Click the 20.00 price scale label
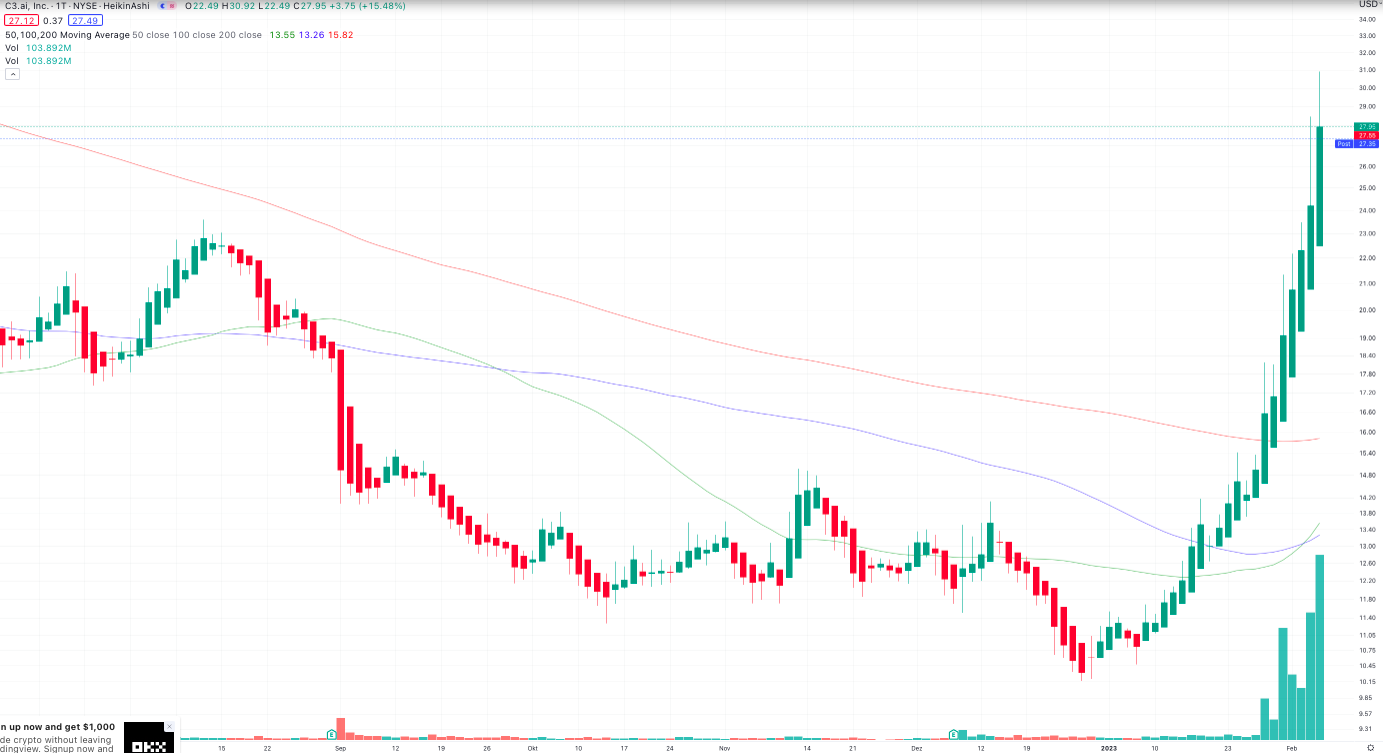The width and height of the screenshot is (1383, 753). pyautogui.click(x=1367, y=310)
